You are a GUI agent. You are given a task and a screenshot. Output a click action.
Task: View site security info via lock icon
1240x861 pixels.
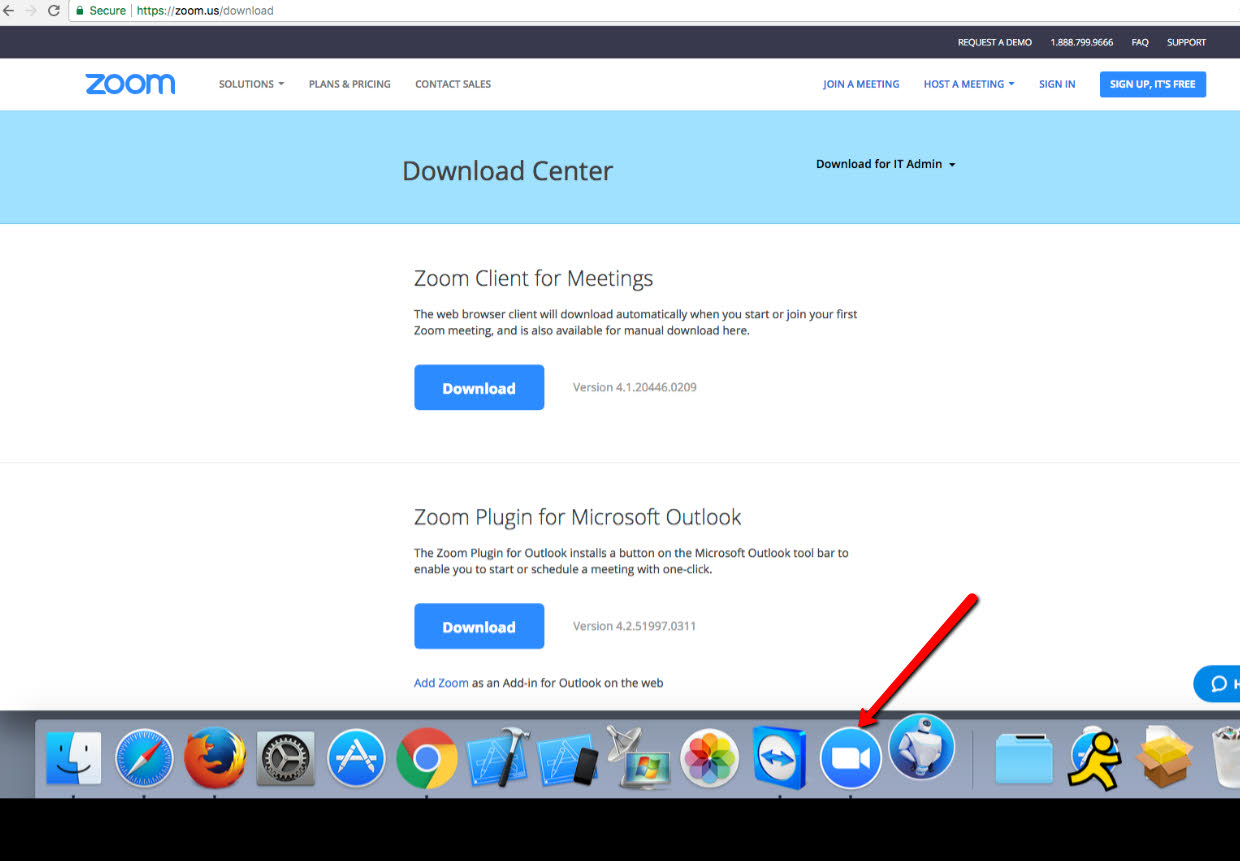80,11
